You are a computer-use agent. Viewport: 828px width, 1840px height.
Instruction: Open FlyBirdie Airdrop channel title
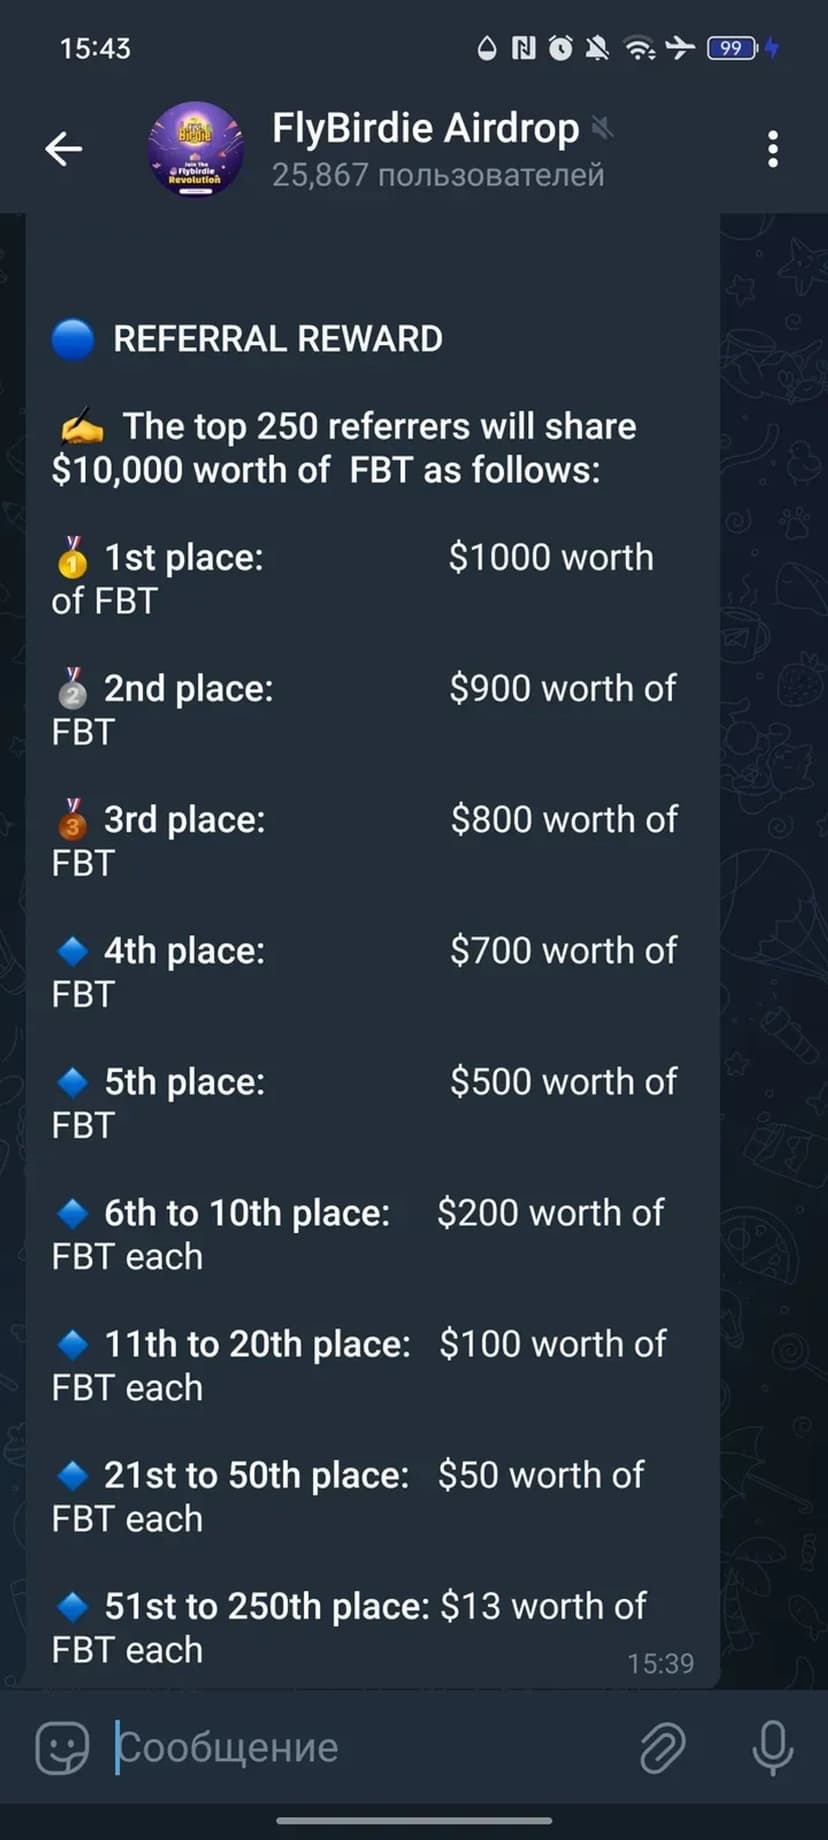[x=425, y=129]
